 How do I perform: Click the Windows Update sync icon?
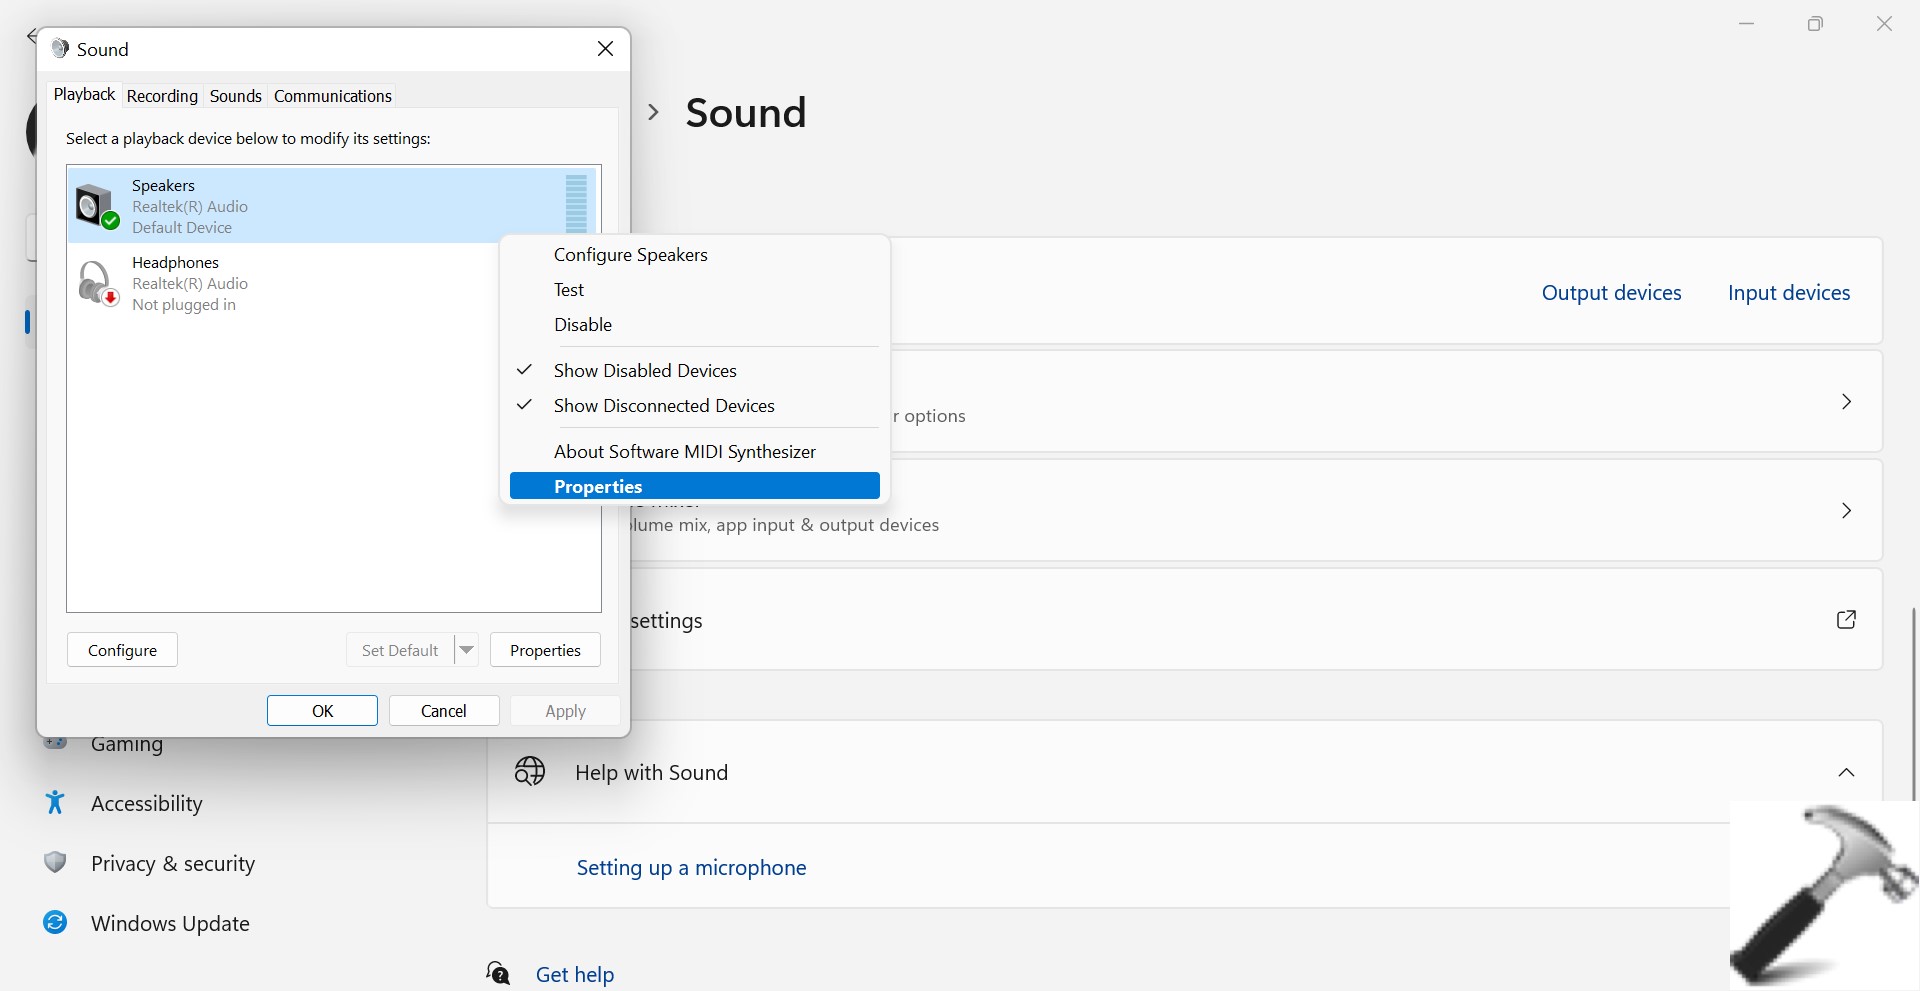tap(55, 923)
